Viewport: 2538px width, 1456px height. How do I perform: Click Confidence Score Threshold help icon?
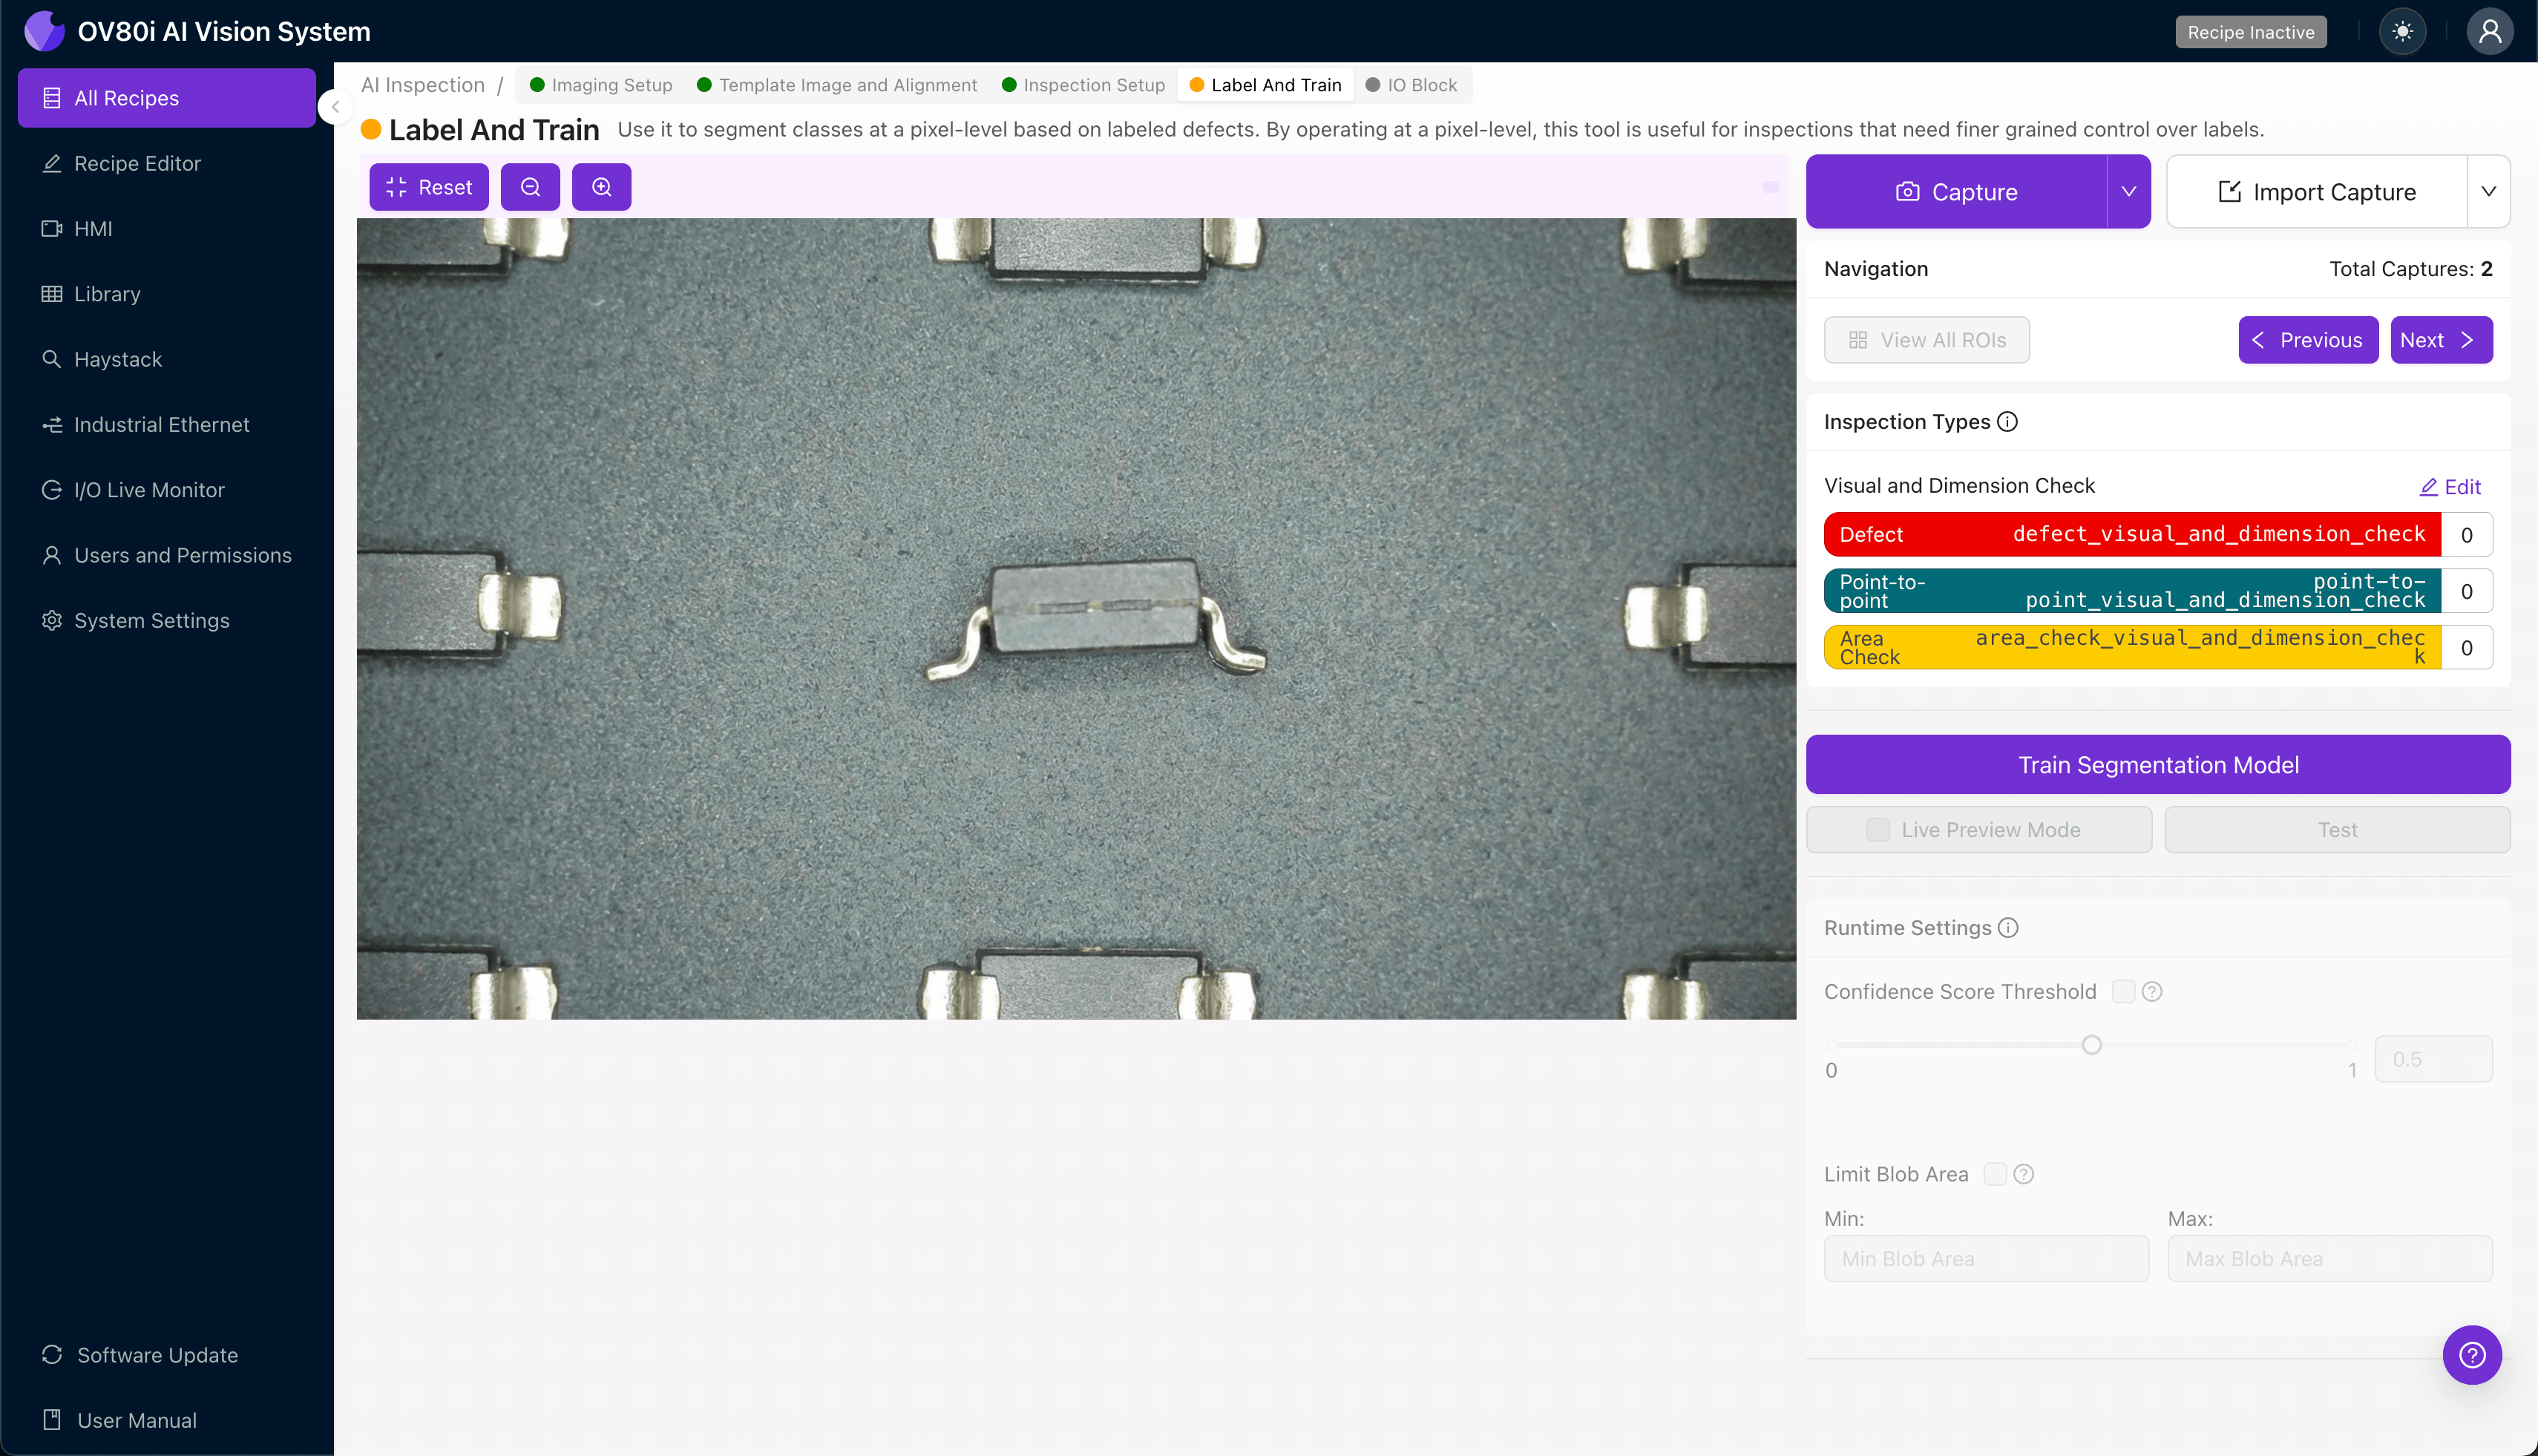click(x=2152, y=991)
